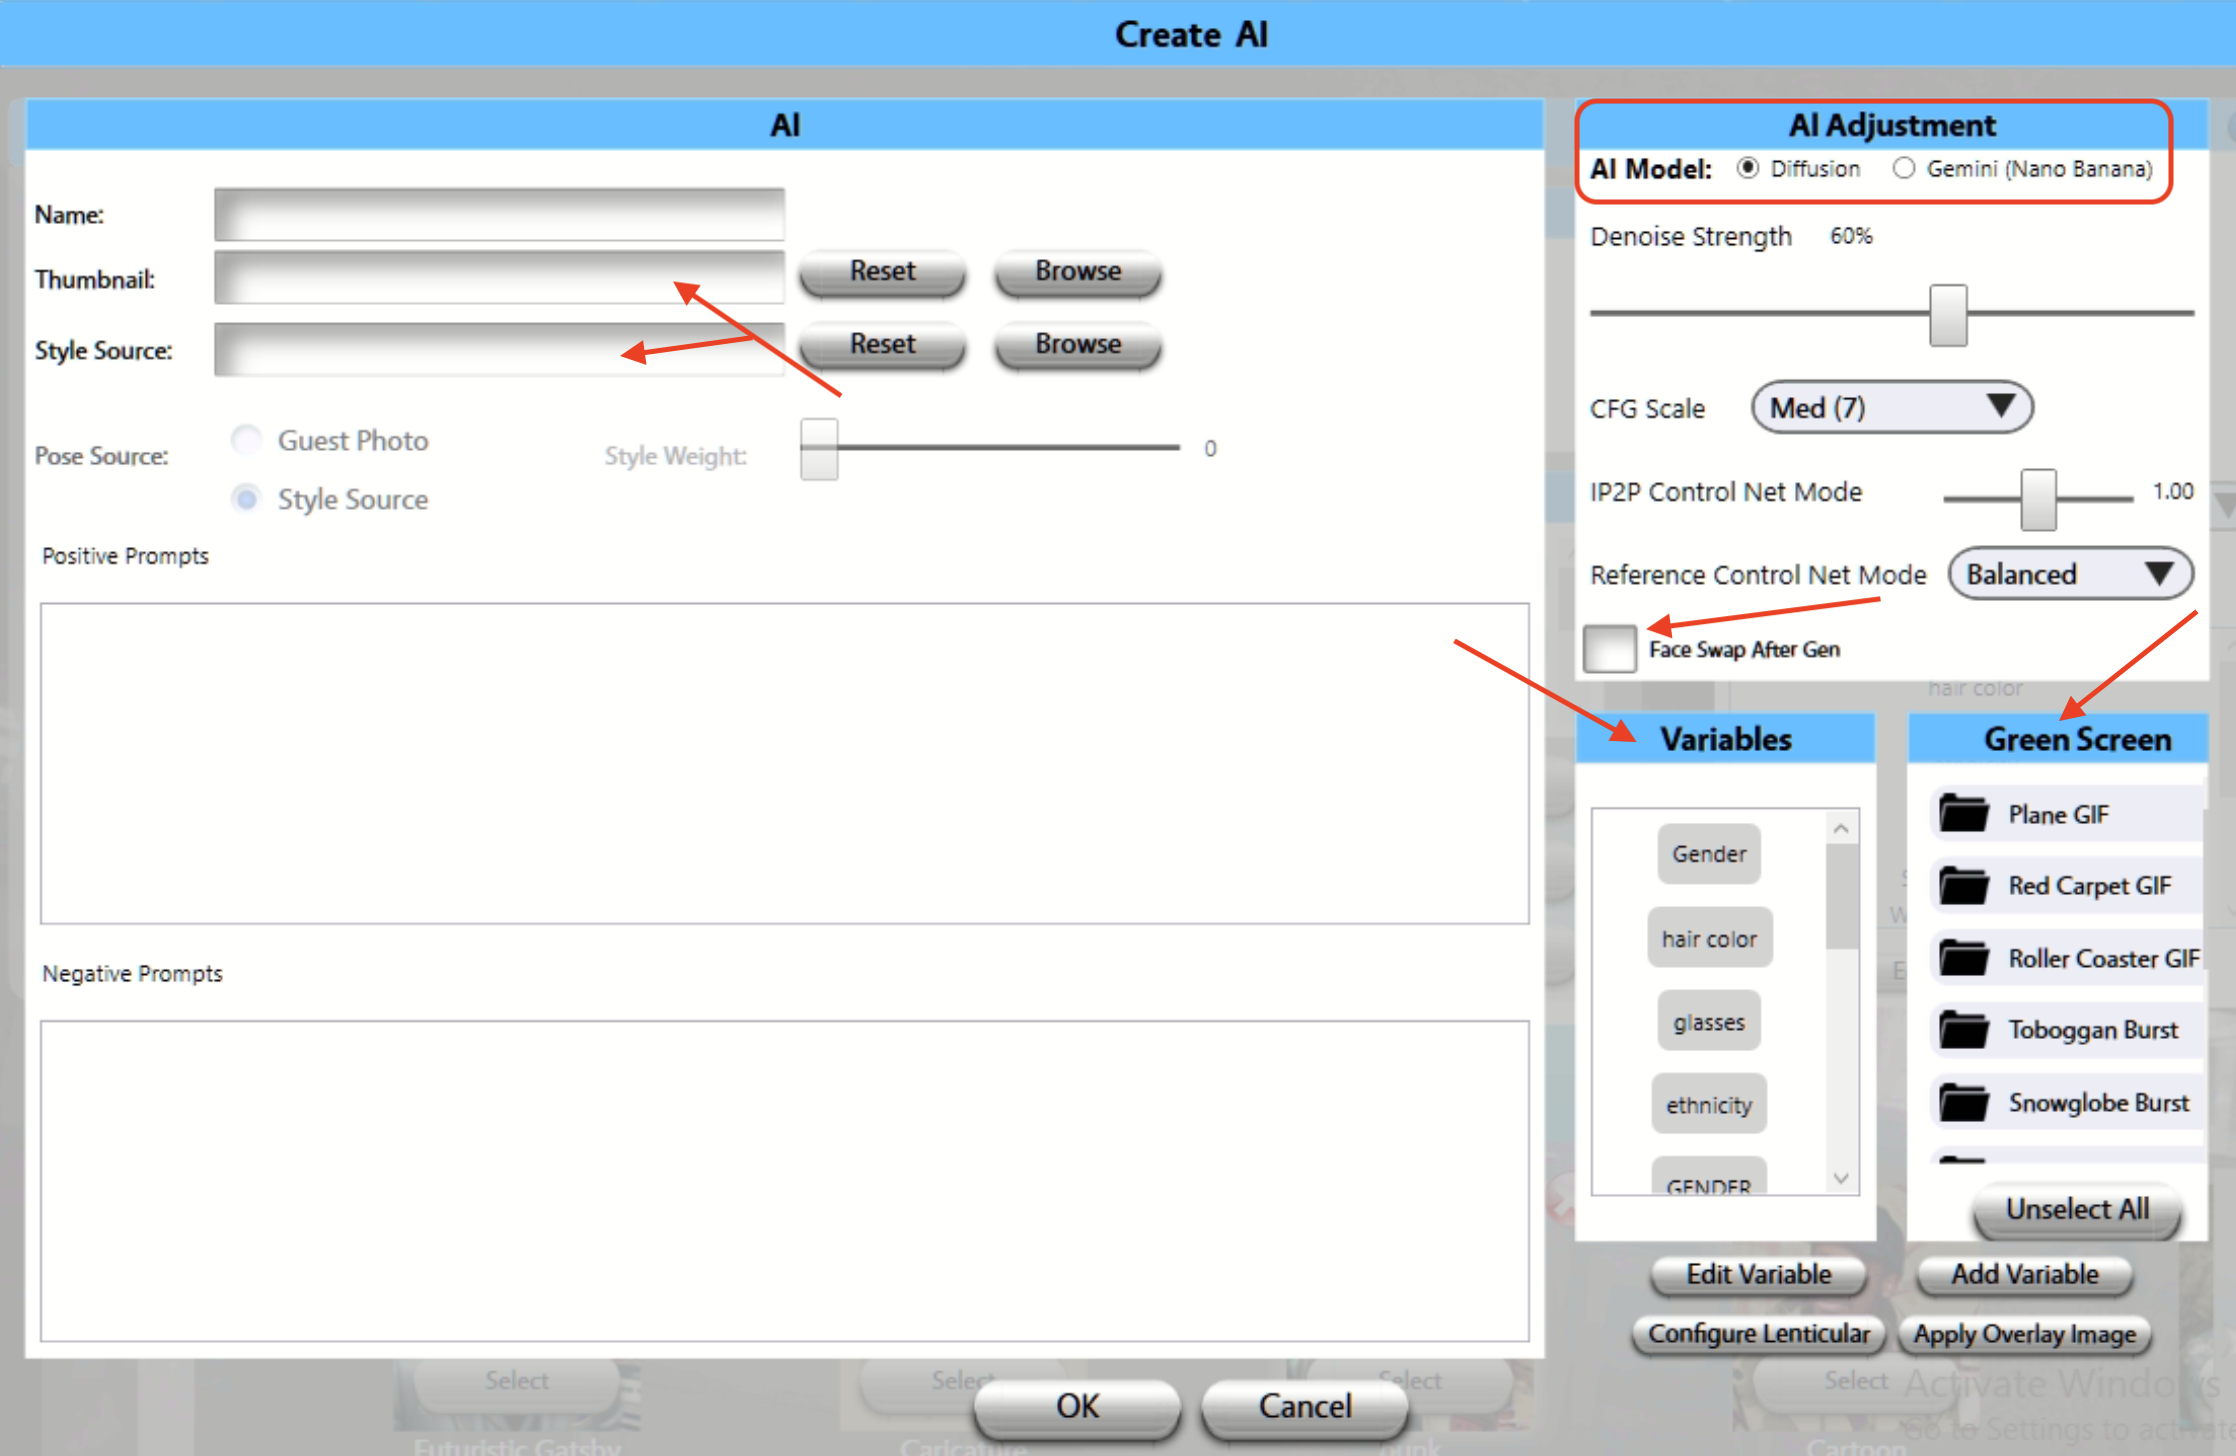Viewport: 2236px width, 1456px height.
Task: Click the Roller Coaster GIF folder icon
Action: (x=1964, y=958)
